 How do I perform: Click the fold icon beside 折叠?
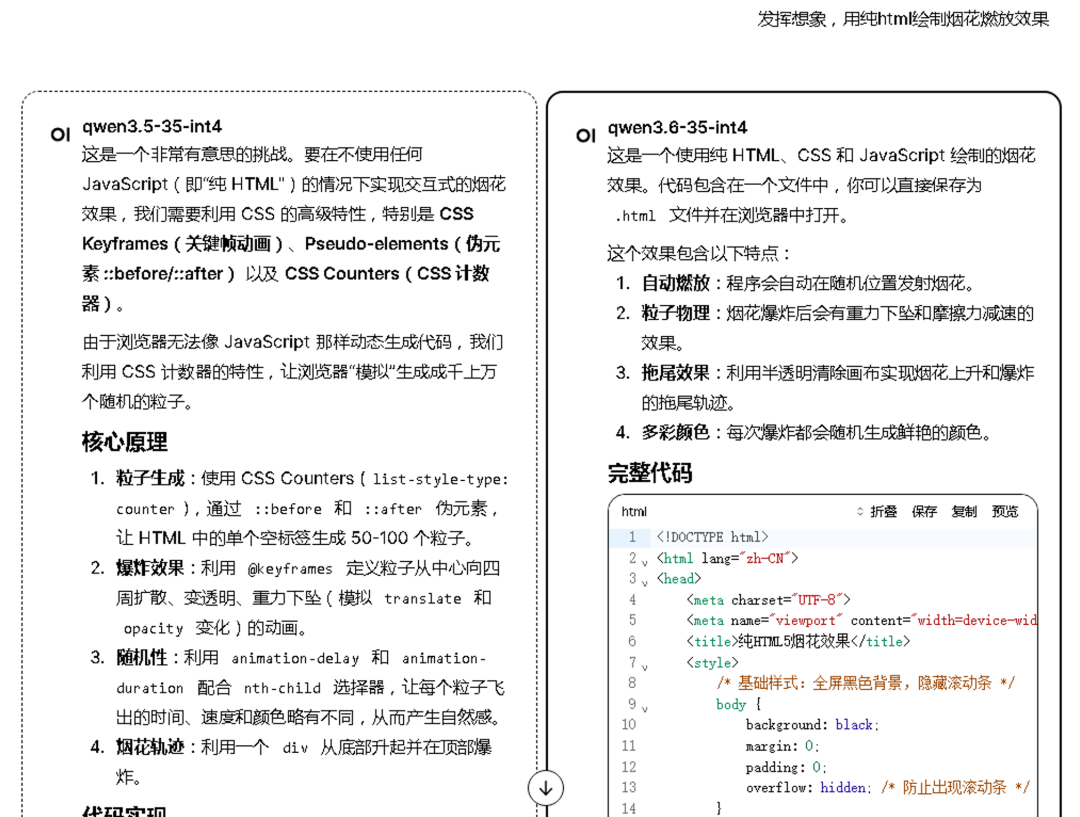point(860,511)
